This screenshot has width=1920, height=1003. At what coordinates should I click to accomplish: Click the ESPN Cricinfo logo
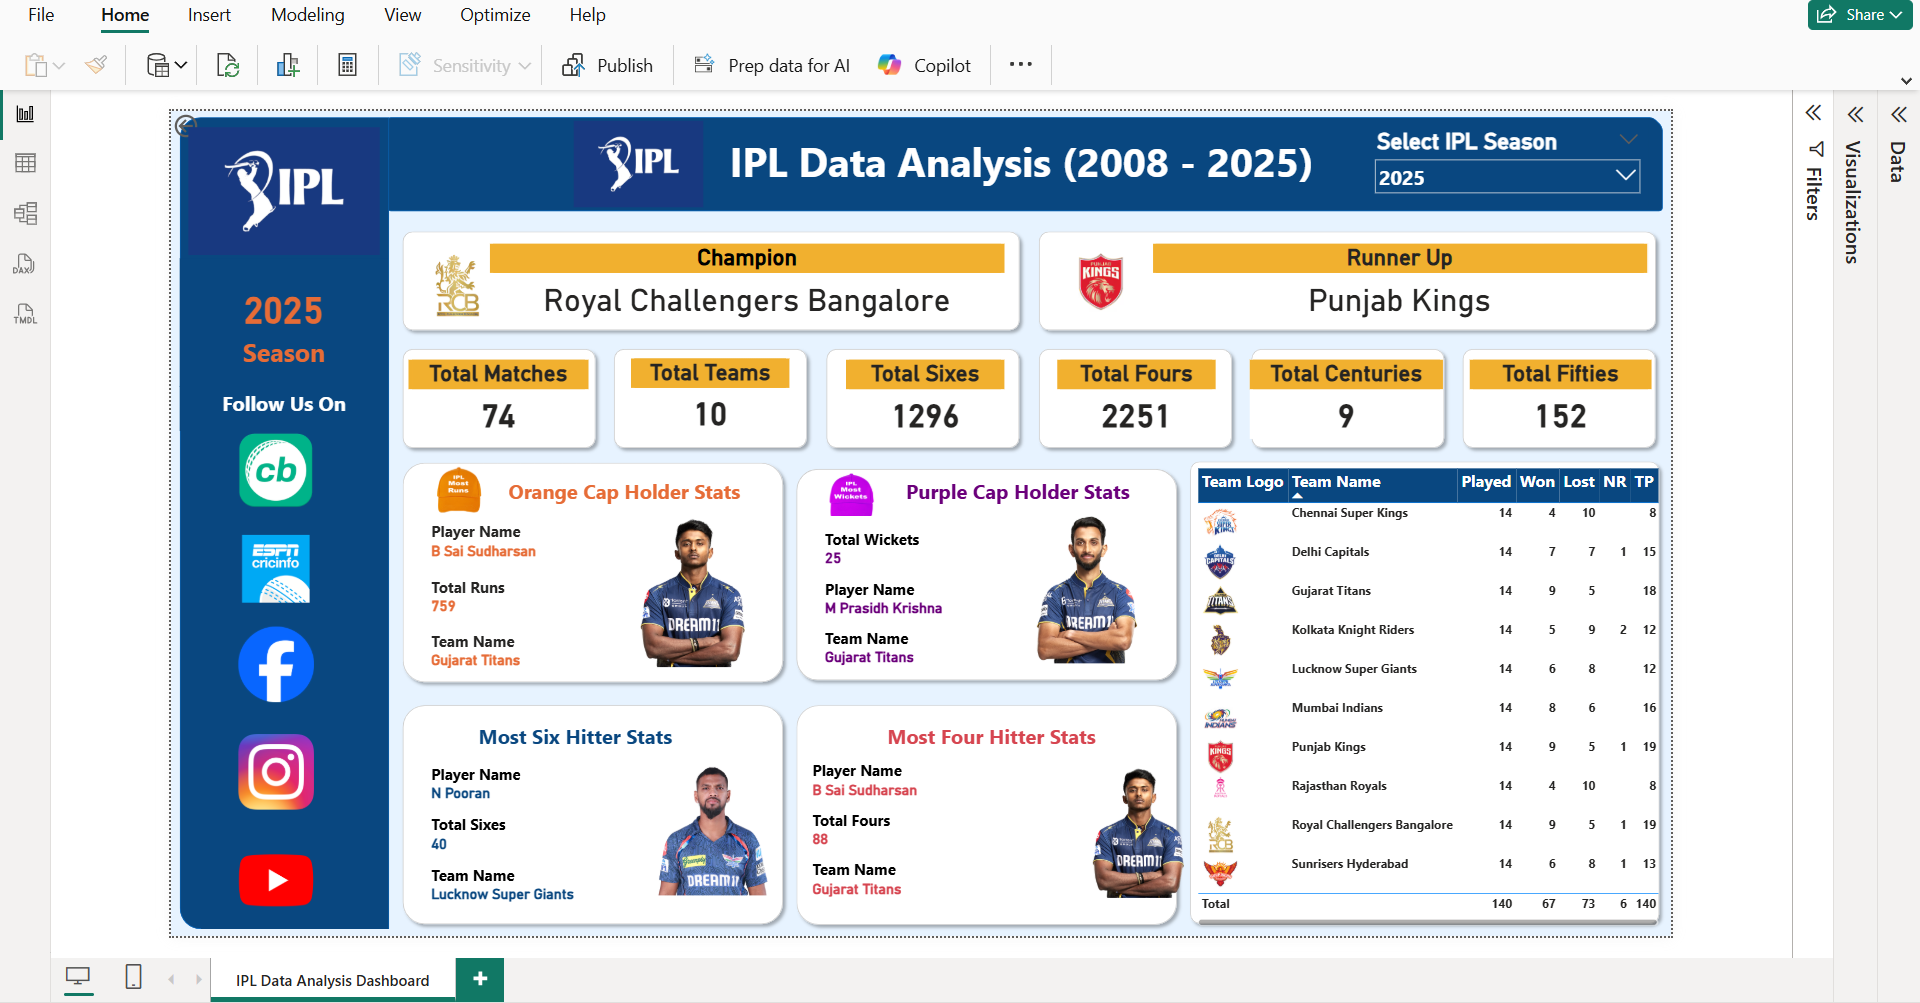[276, 569]
